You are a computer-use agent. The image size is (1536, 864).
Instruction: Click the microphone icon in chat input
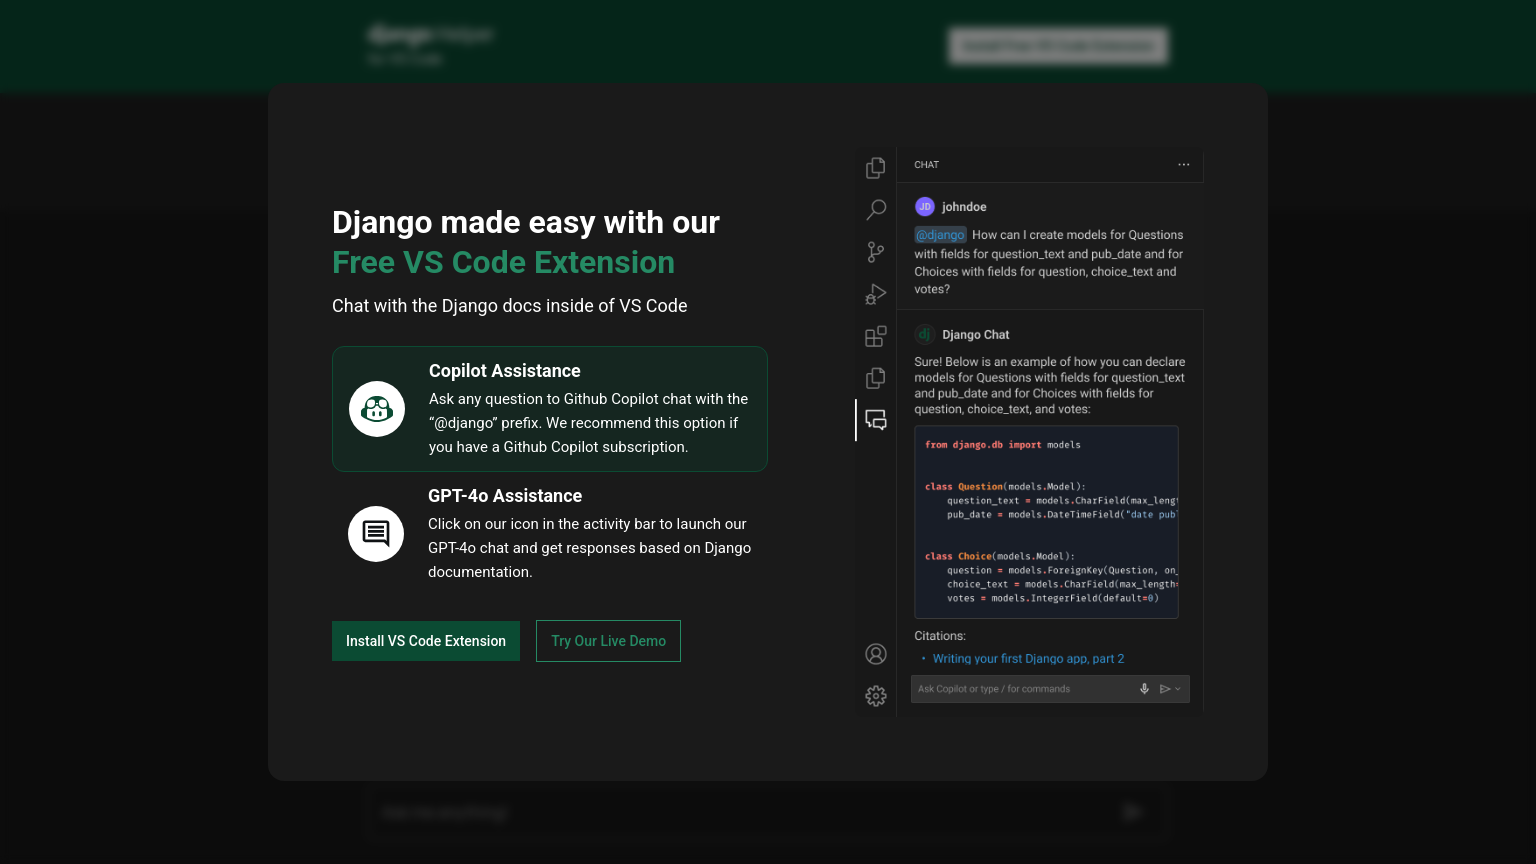[1144, 689]
